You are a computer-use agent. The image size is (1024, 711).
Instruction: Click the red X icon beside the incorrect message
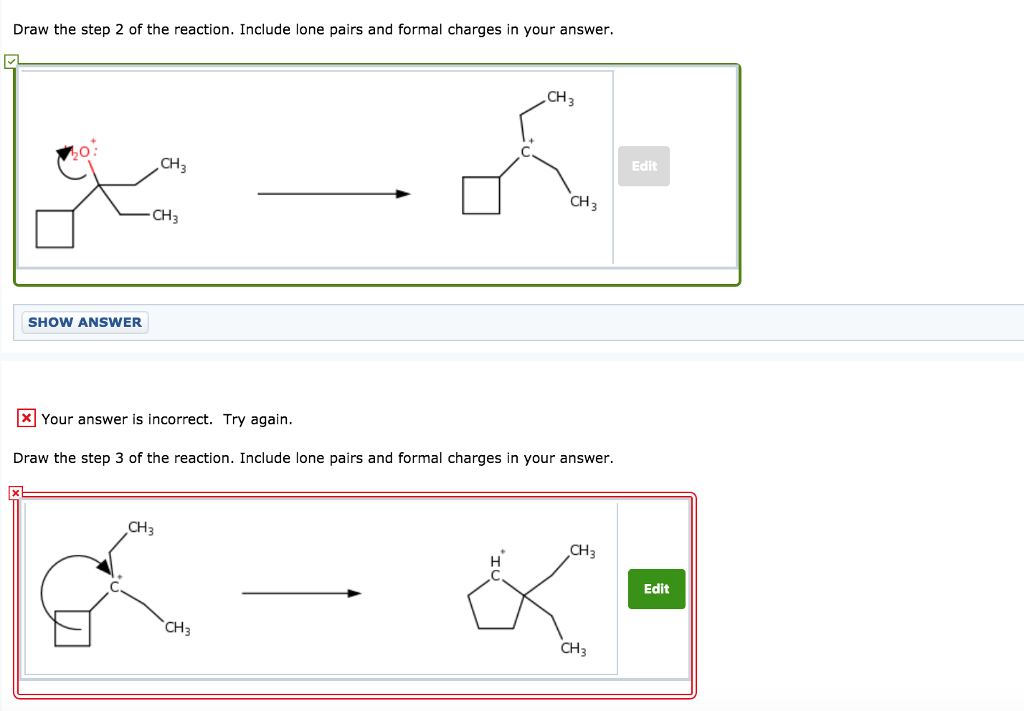click(24, 418)
